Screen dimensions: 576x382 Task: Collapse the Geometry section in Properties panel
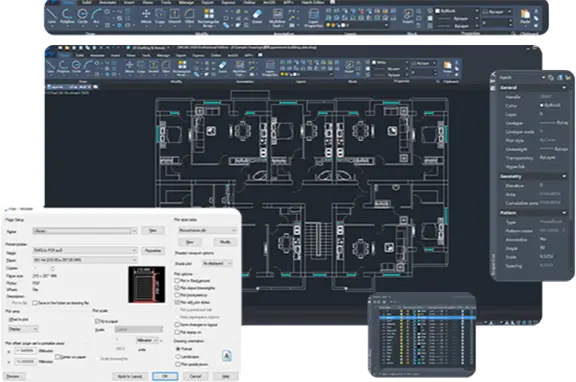pyautogui.click(x=564, y=176)
